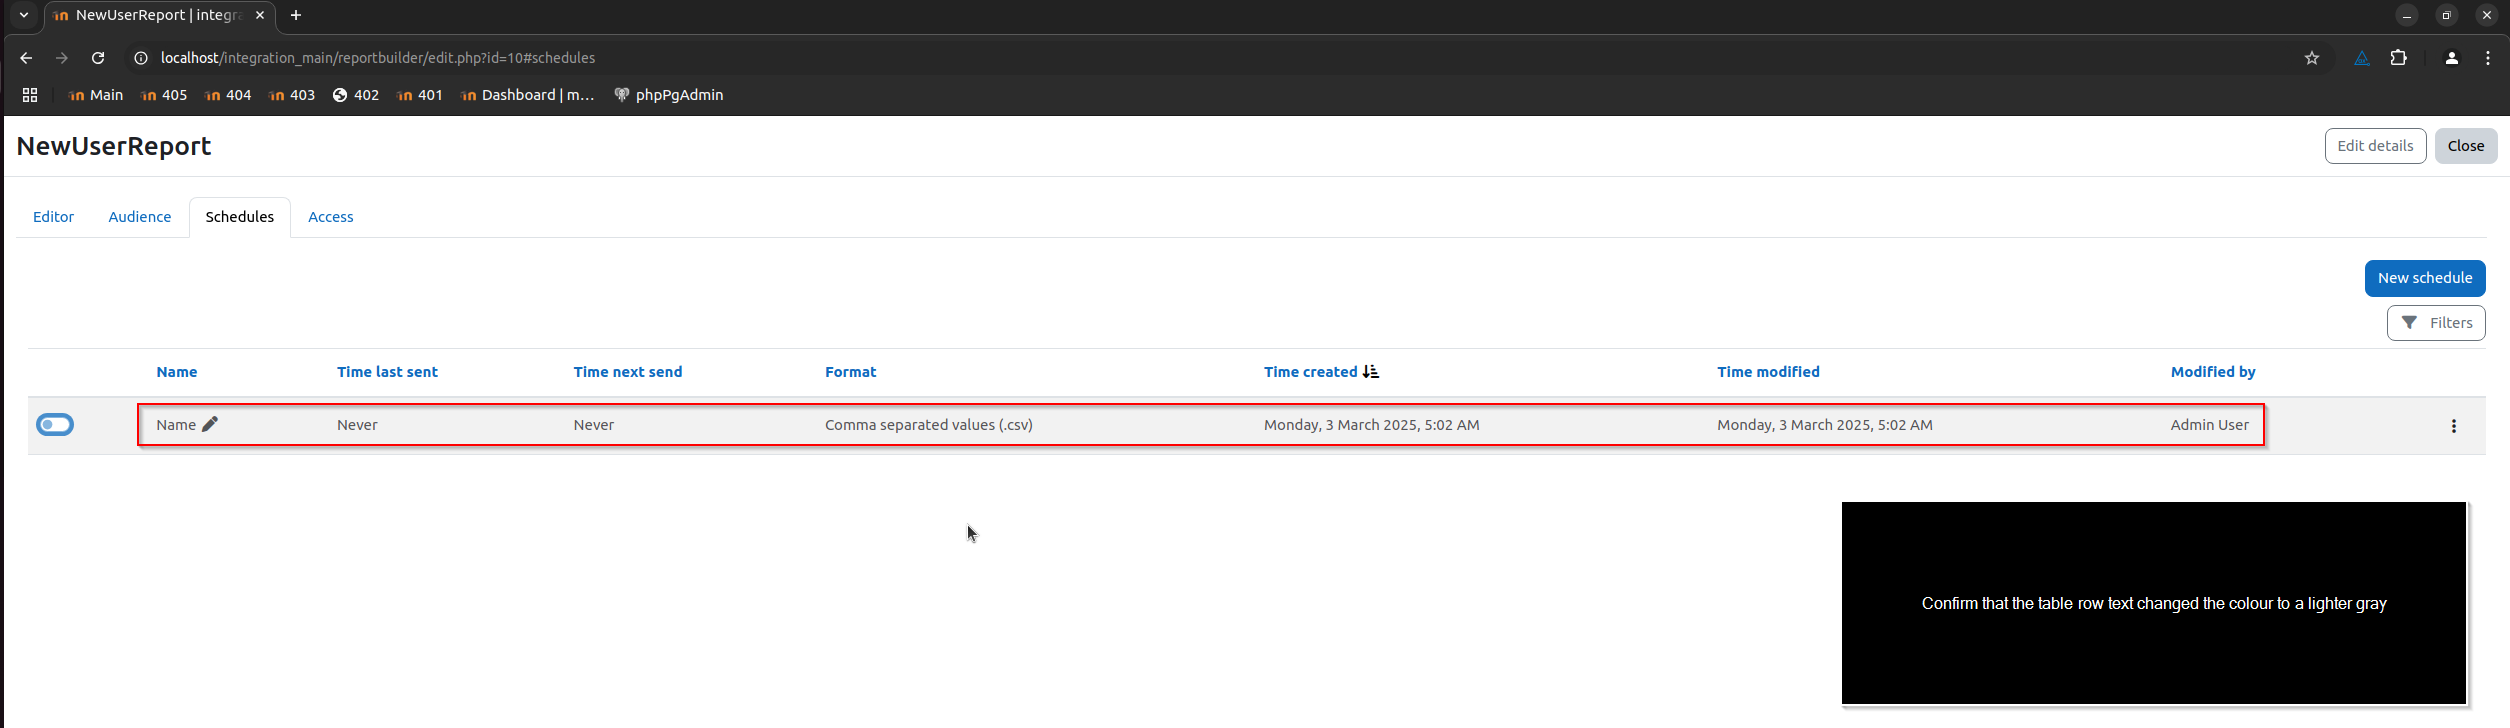Open the Filters panel
2510x728 pixels.
[x=2435, y=323]
